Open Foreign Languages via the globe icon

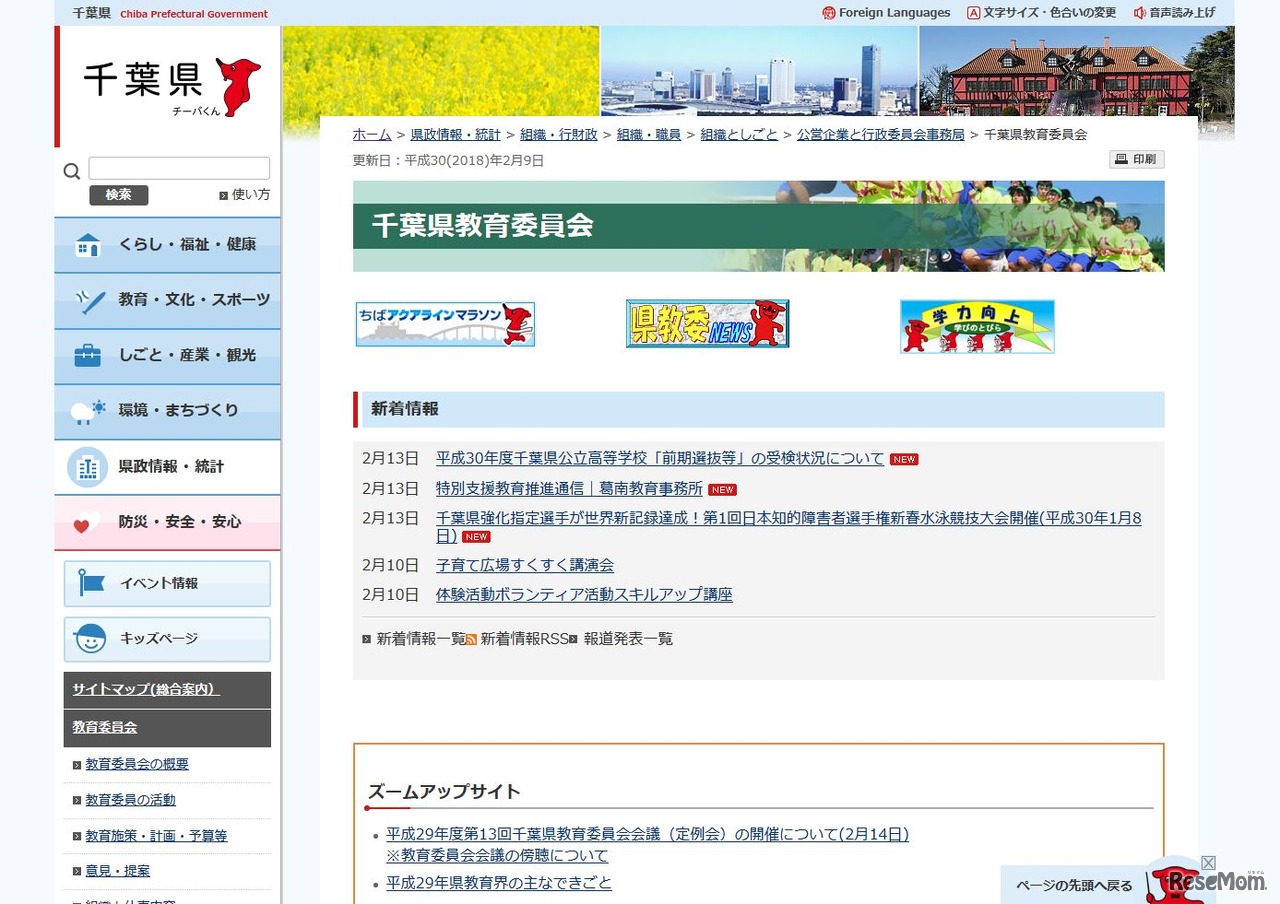tap(828, 13)
